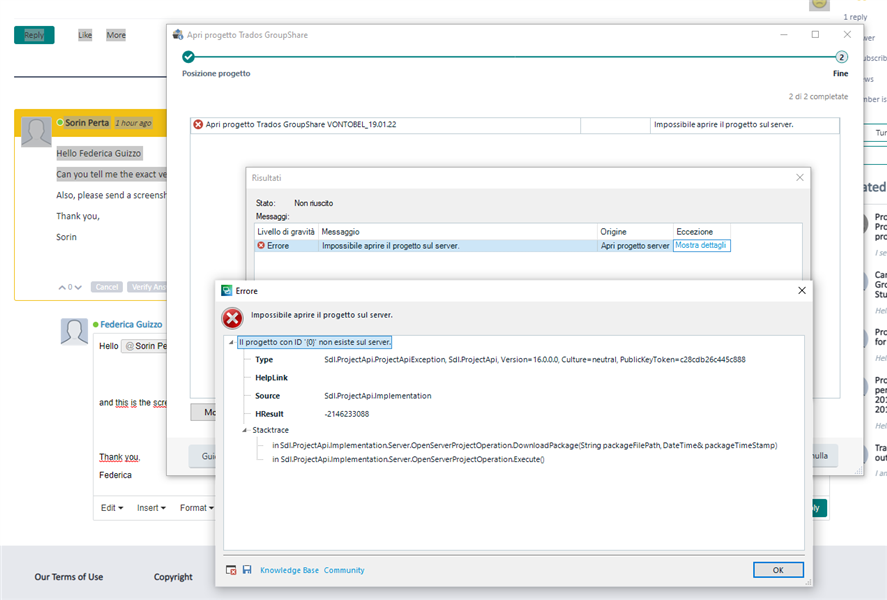Open Our Terms of Use footer link
Viewport: 887px width, 600px height.
pyautogui.click(x=68, y=577)
